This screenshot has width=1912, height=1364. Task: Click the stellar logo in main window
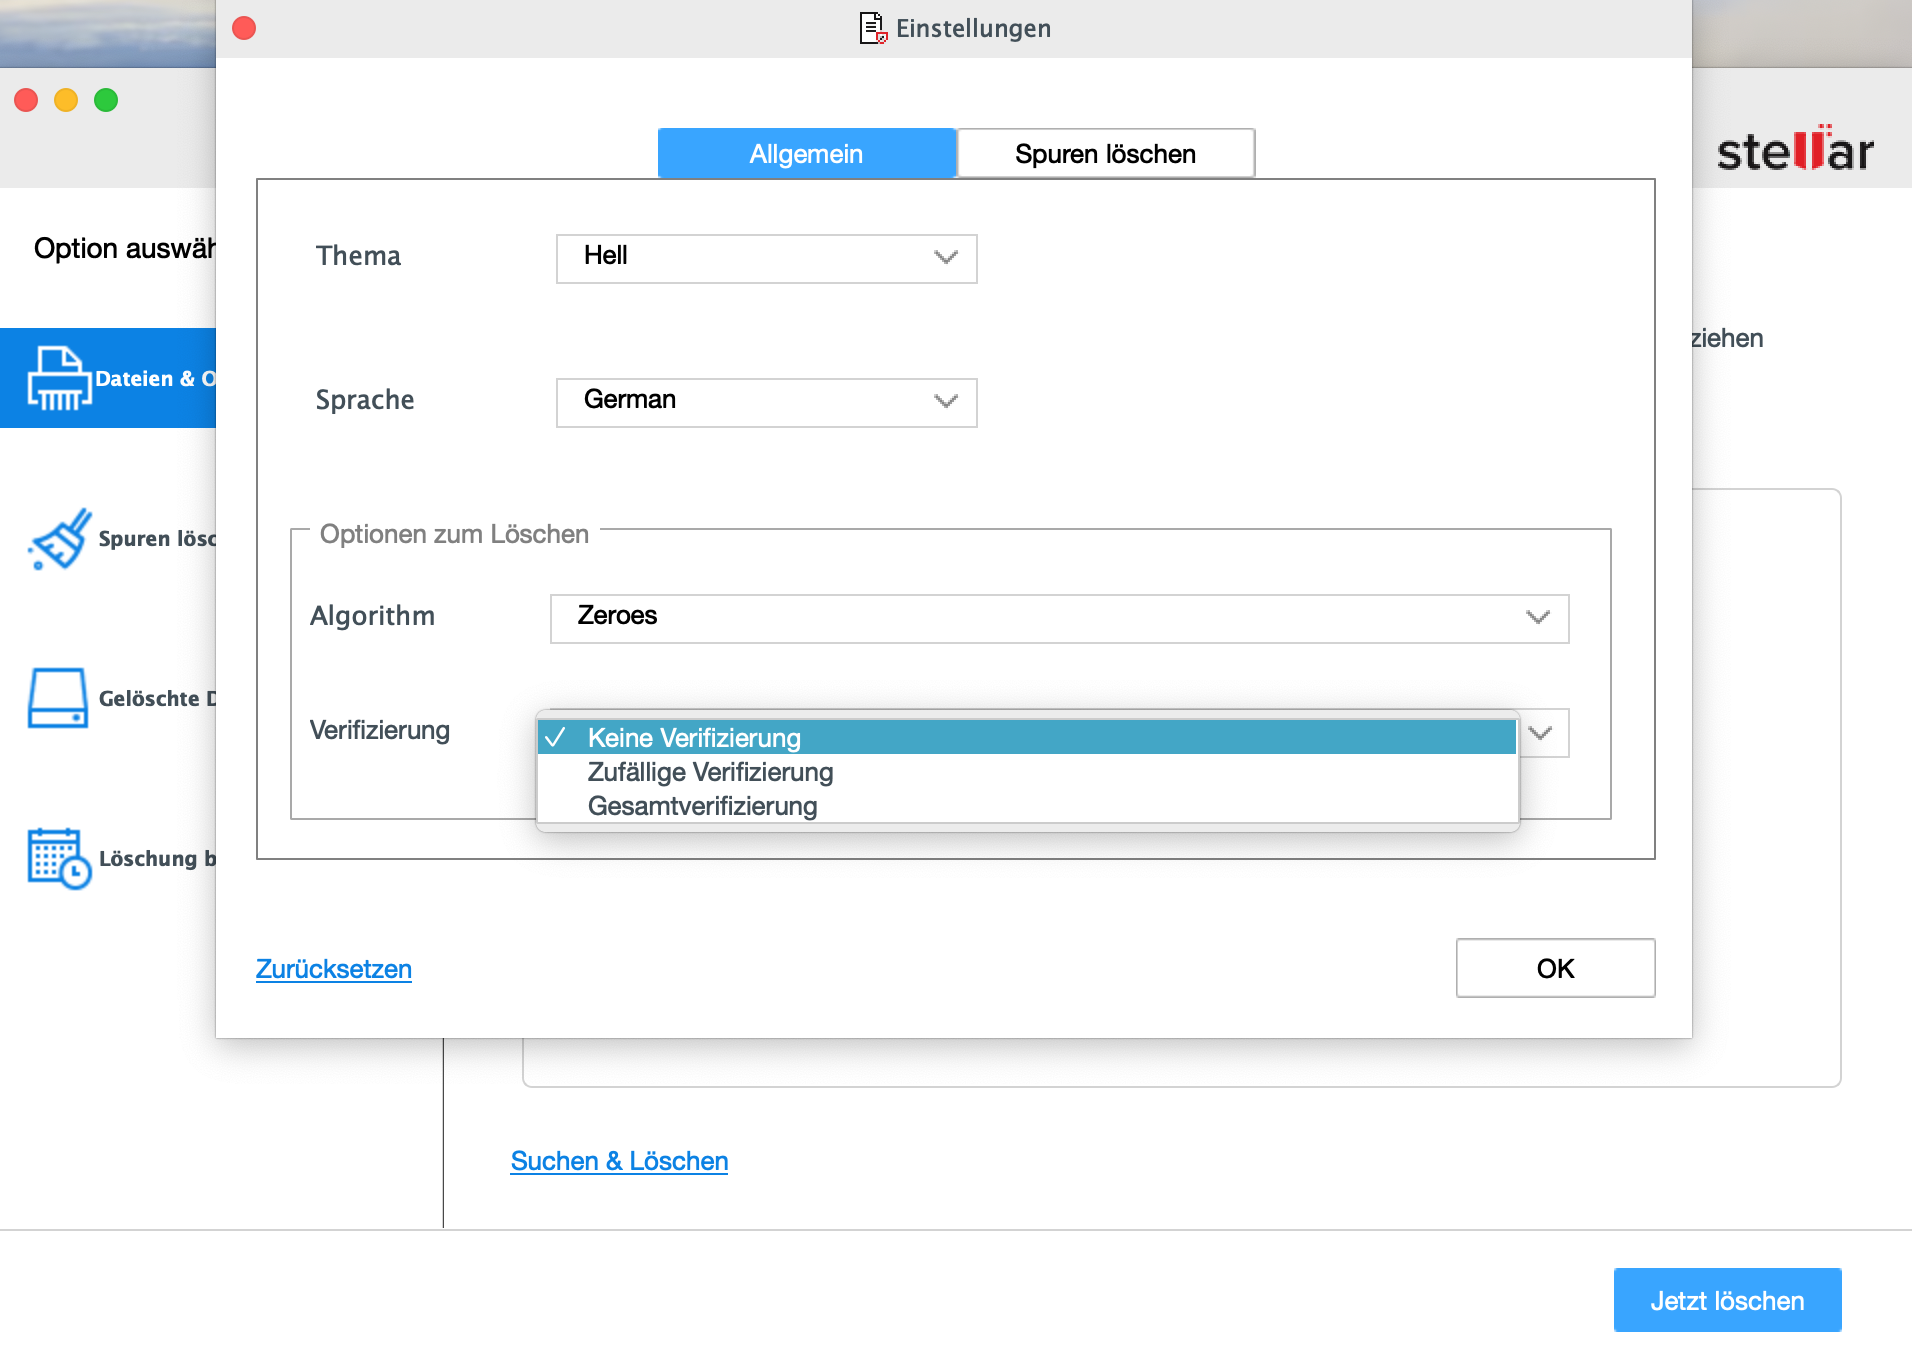click(x=1795, y=150)
